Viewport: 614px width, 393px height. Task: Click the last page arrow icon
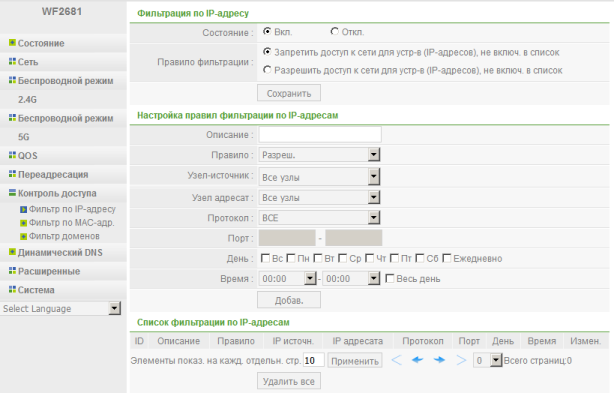[x=461, y=360]
